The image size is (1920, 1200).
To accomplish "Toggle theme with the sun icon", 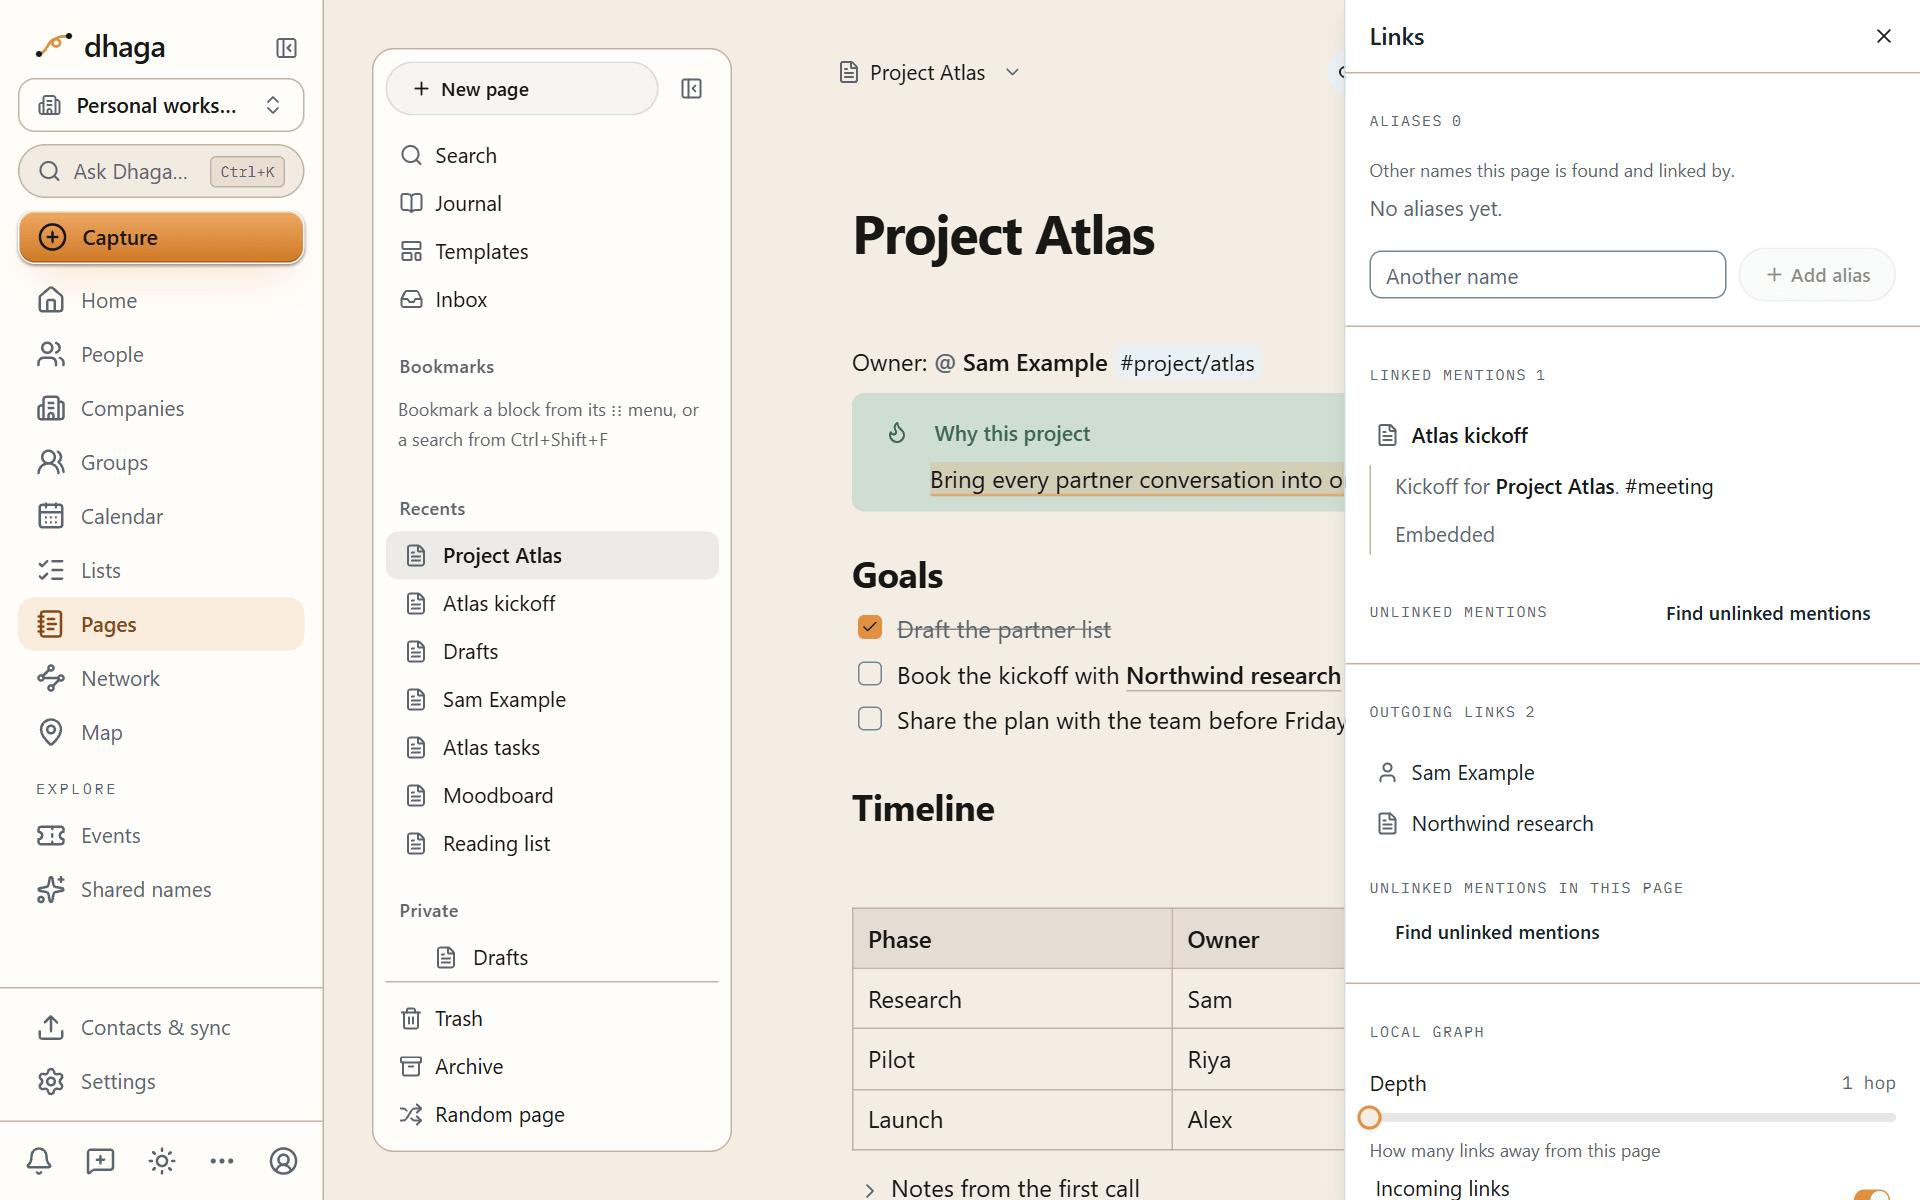I will (x=161, y=1161).
